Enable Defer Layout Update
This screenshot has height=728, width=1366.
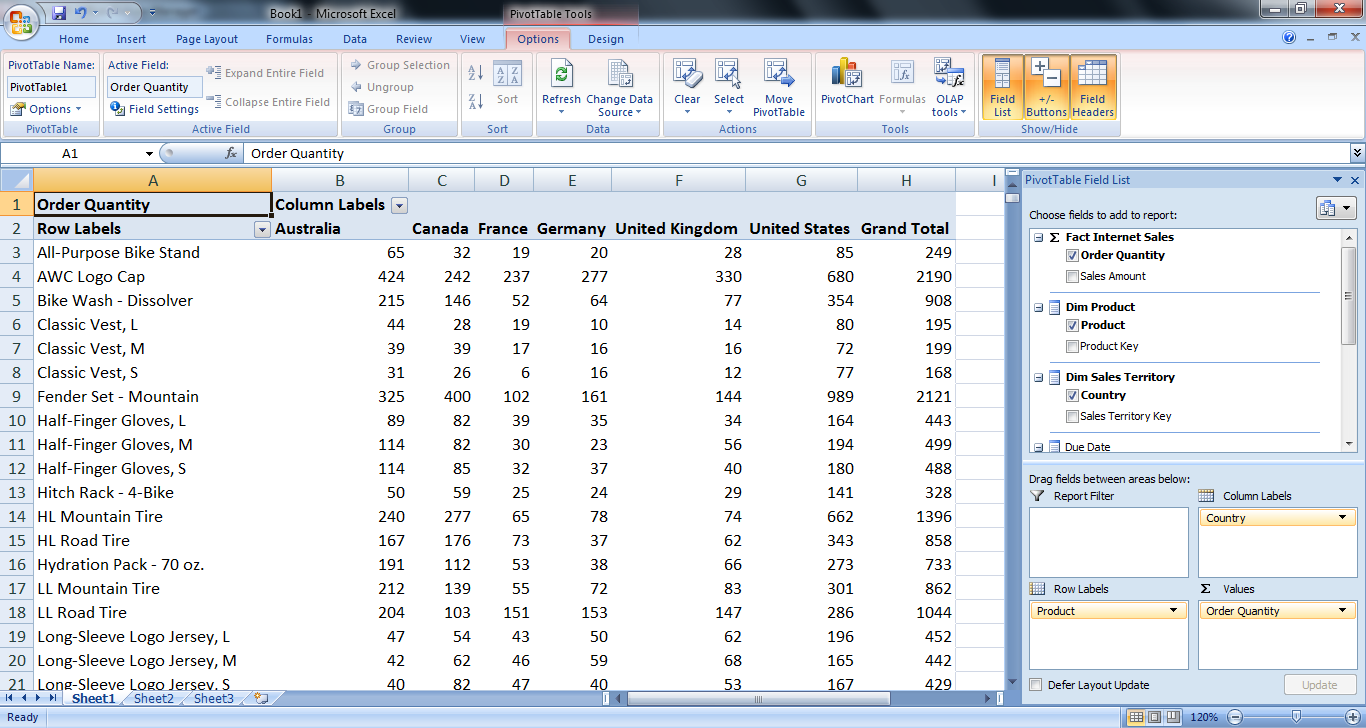coord(1037,685)
